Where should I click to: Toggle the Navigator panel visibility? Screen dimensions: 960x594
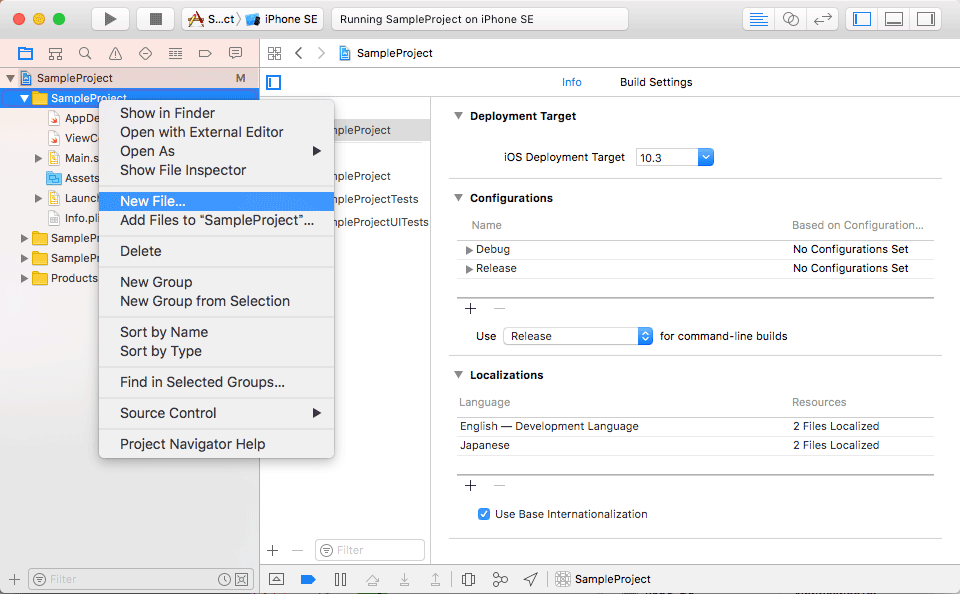[862, 19]
